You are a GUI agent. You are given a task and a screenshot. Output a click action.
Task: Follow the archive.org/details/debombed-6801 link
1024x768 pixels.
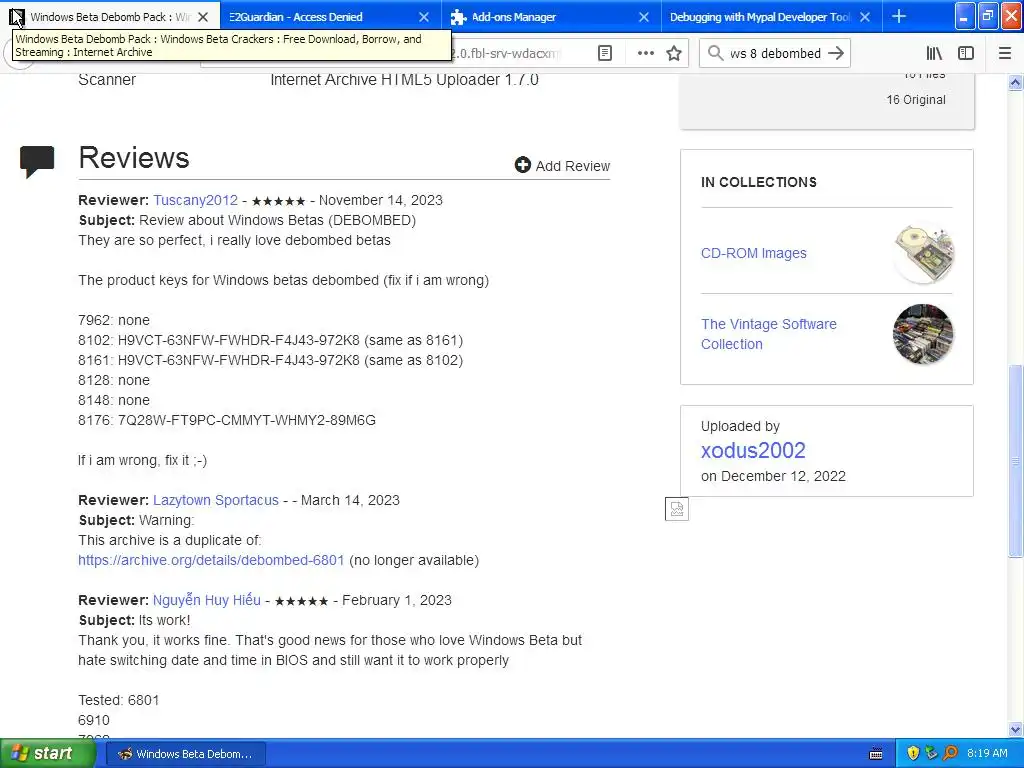[211, 560]
